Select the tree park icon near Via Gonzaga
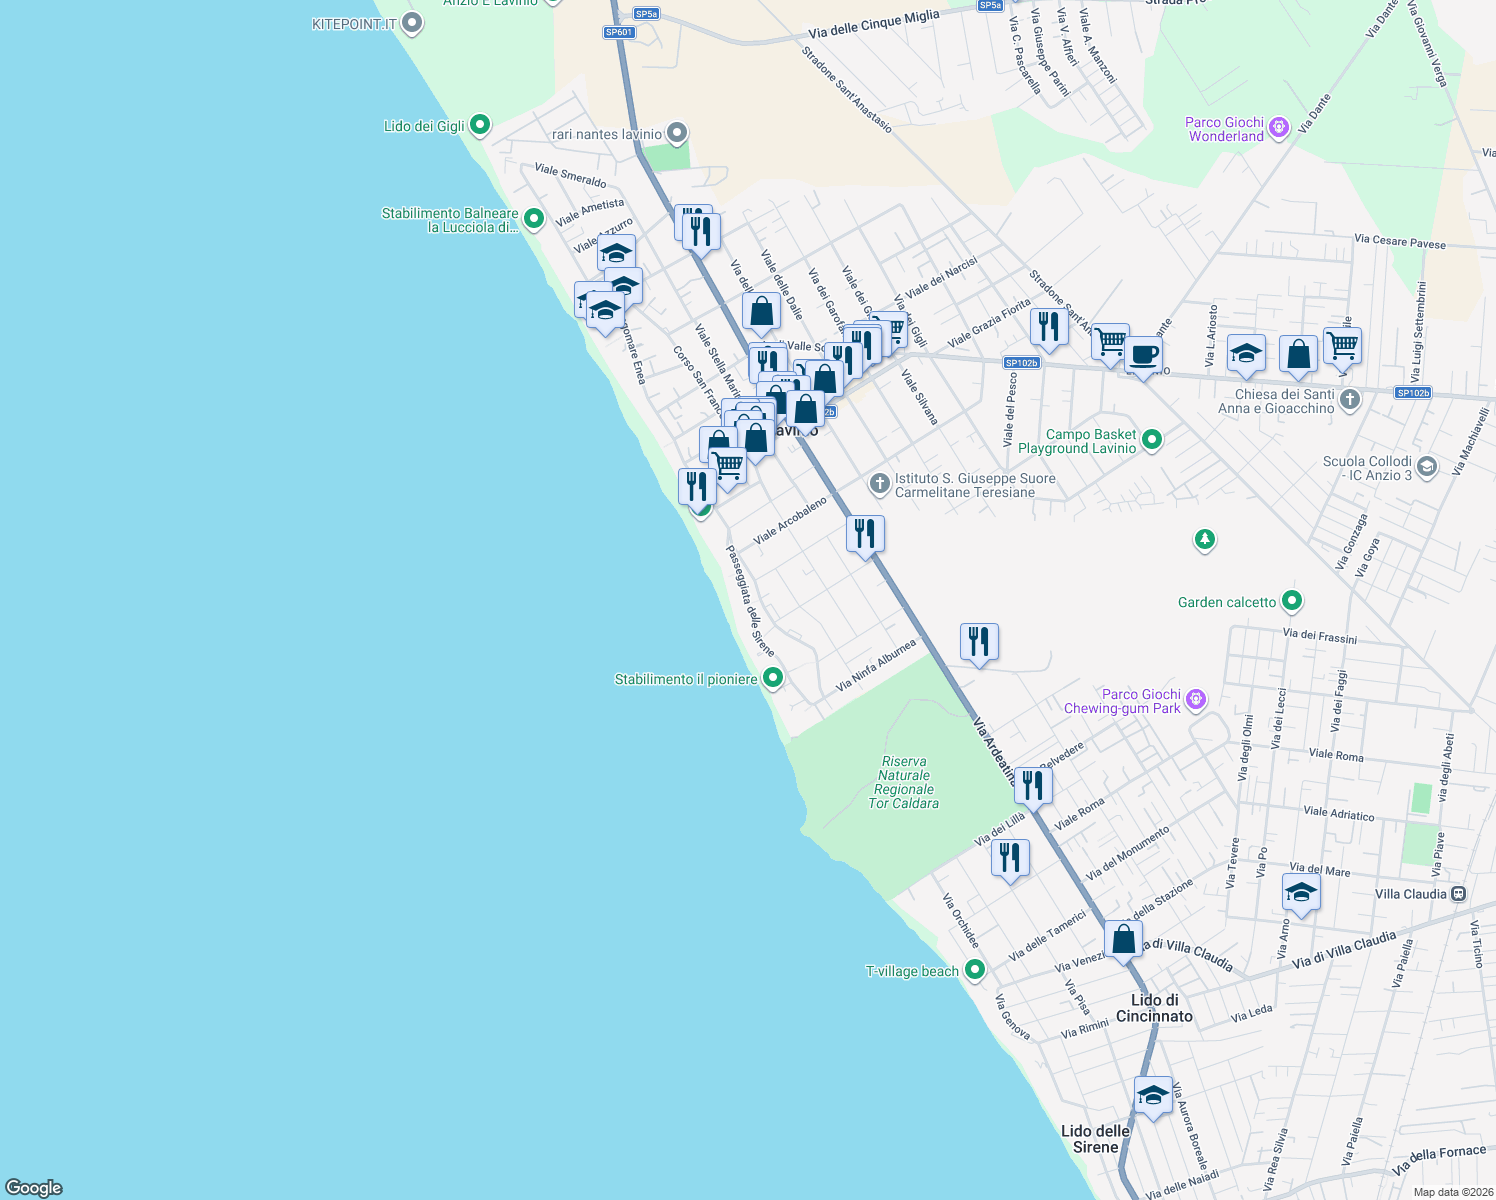1496x1200 pixels. (x=1205, y=540)
